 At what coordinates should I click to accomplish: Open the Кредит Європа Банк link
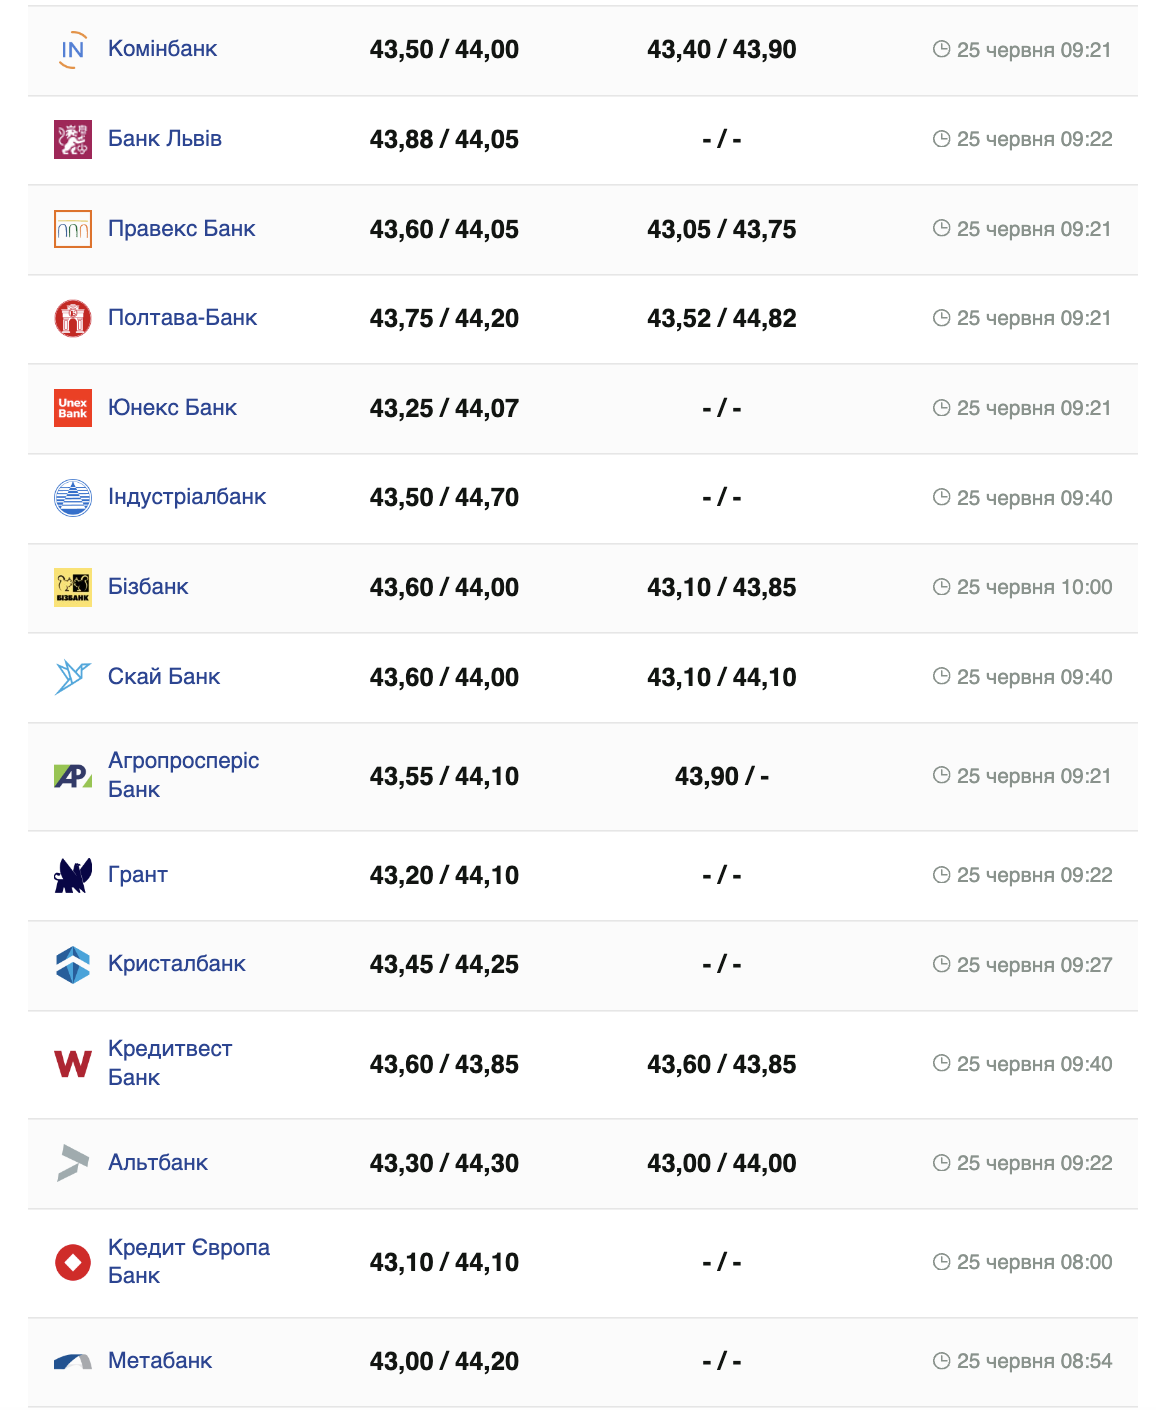tap(188, 1261)
